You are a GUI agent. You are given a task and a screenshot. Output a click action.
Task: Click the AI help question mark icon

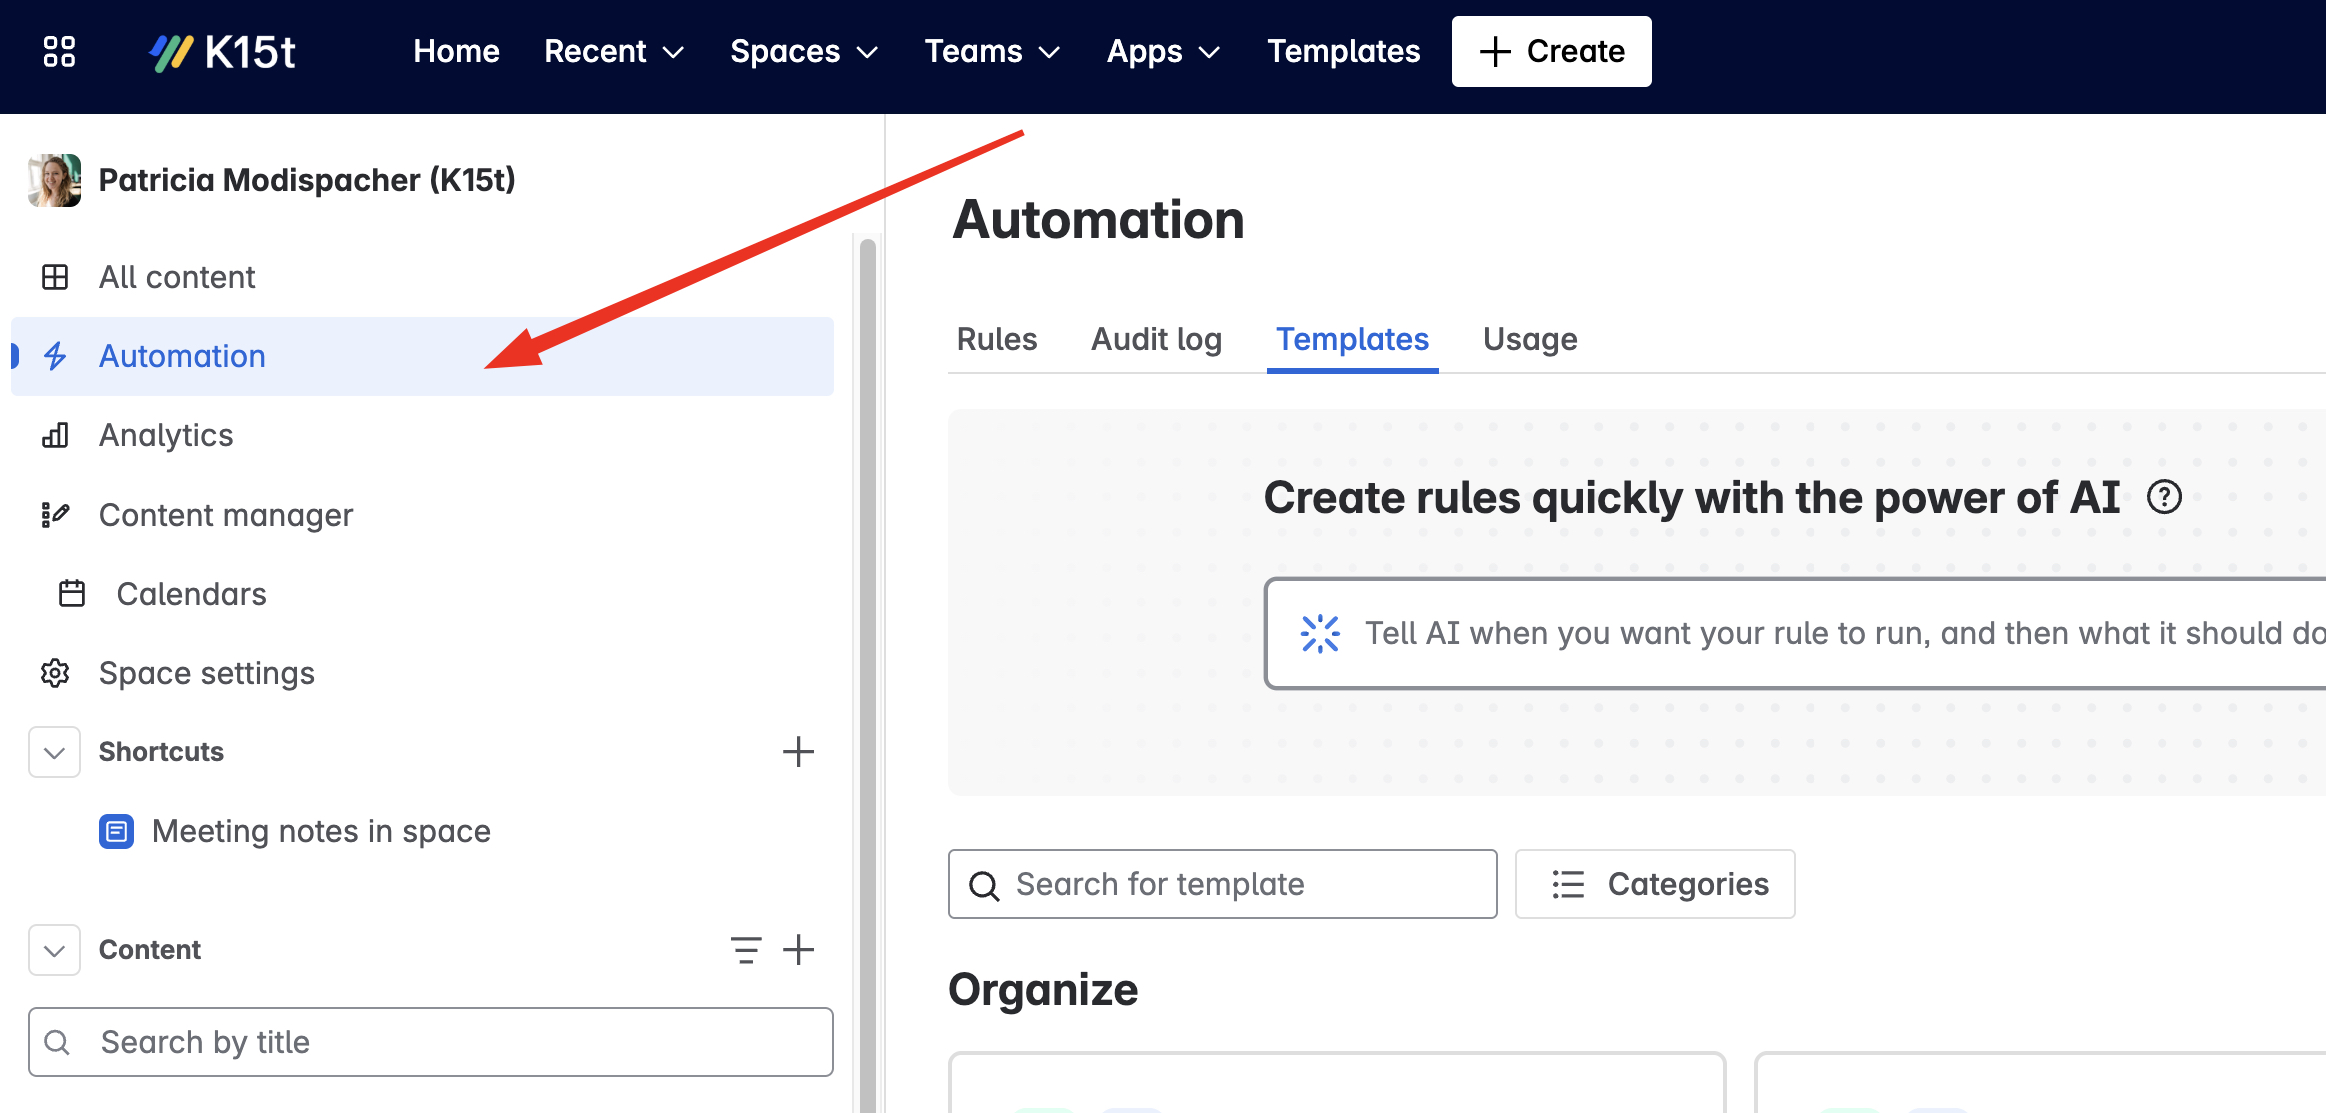coord(2164,497)
